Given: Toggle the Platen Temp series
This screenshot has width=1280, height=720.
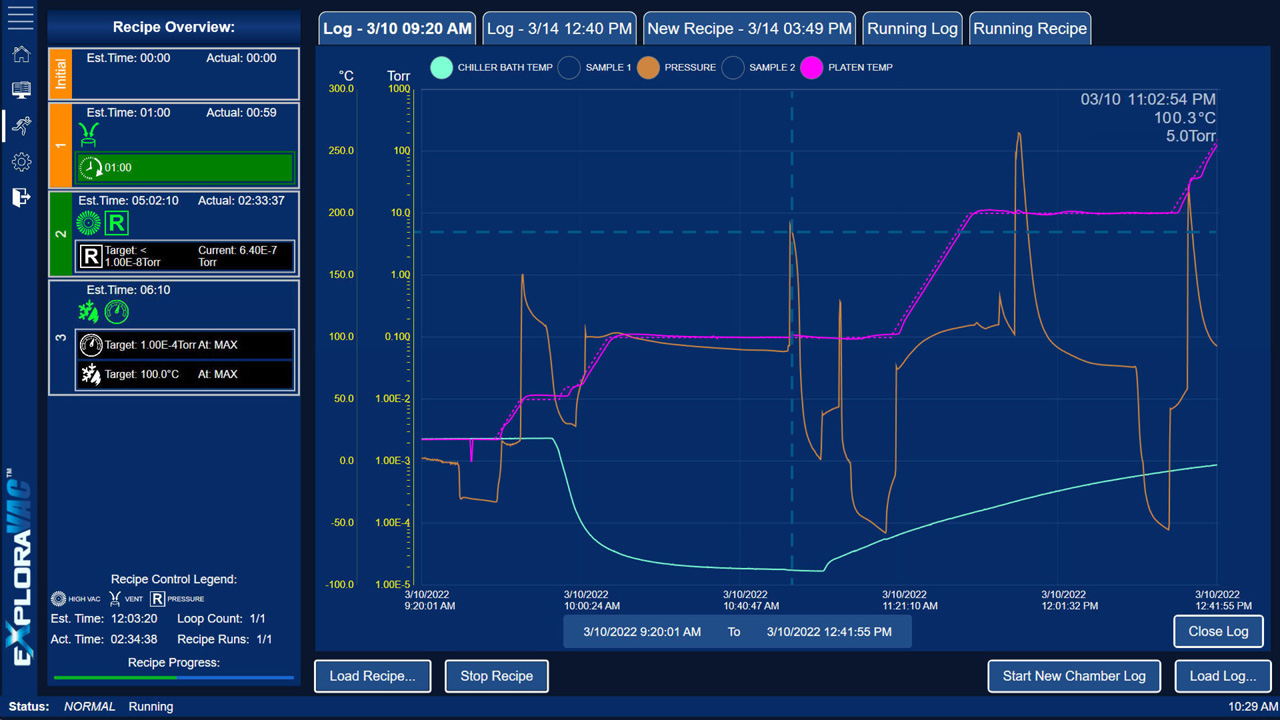Looking at the screenshot, I should (x=812, y=68).
